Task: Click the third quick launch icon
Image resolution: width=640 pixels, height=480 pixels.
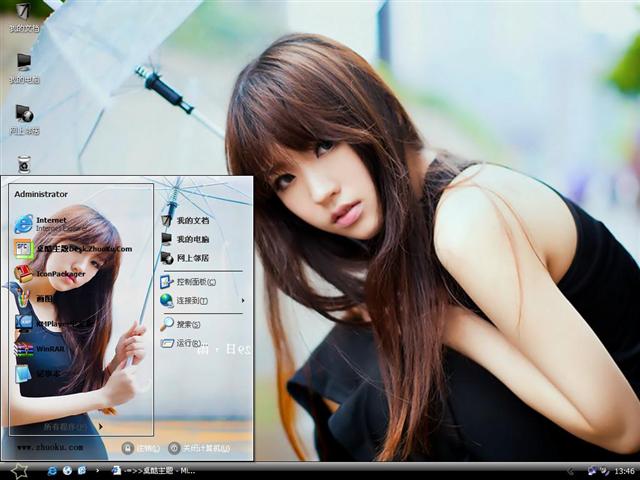Action: point(82,471)
